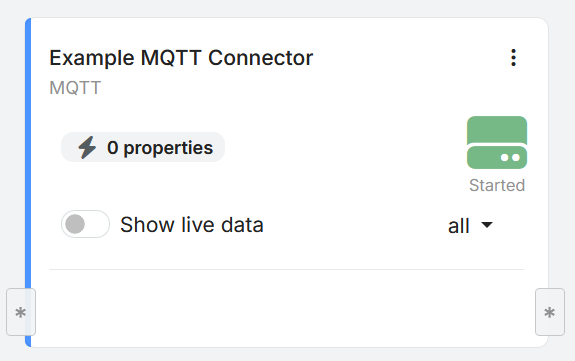Click the Started status label
This screenshot has height=361, width=575.
click(497, 185)
